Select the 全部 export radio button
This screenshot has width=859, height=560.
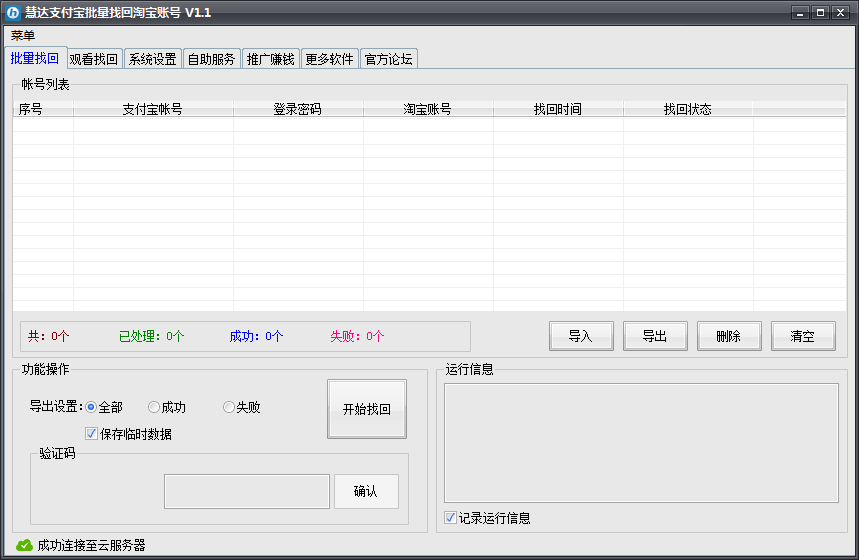click(x=91, y=407)
